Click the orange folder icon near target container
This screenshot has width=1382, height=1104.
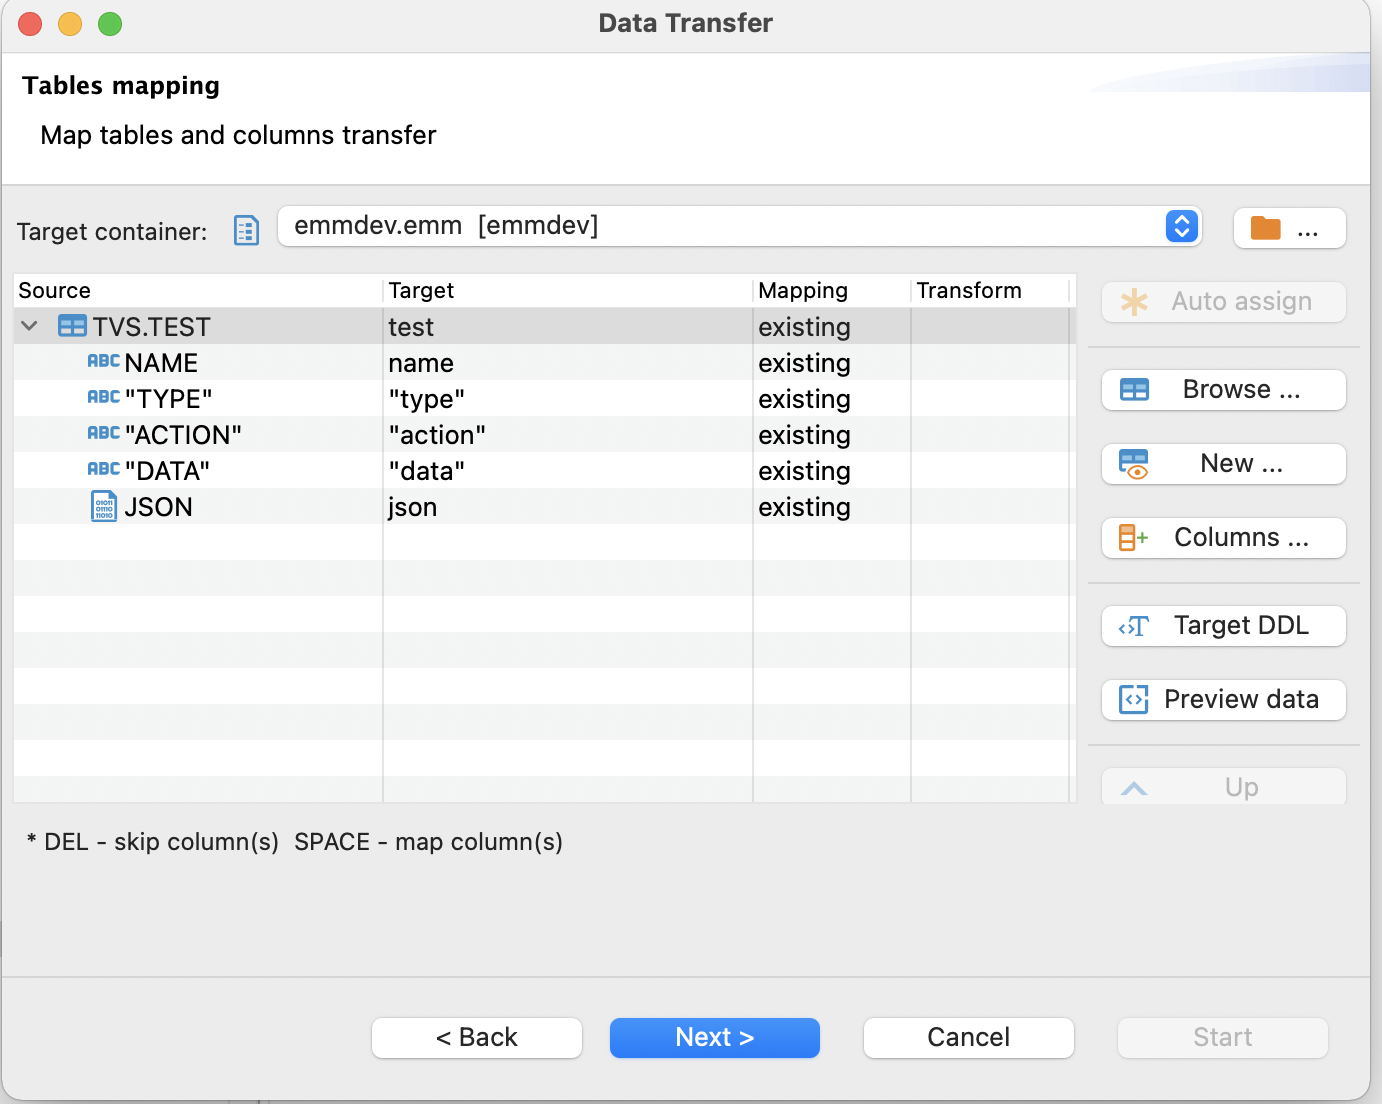pos(1264,228)
